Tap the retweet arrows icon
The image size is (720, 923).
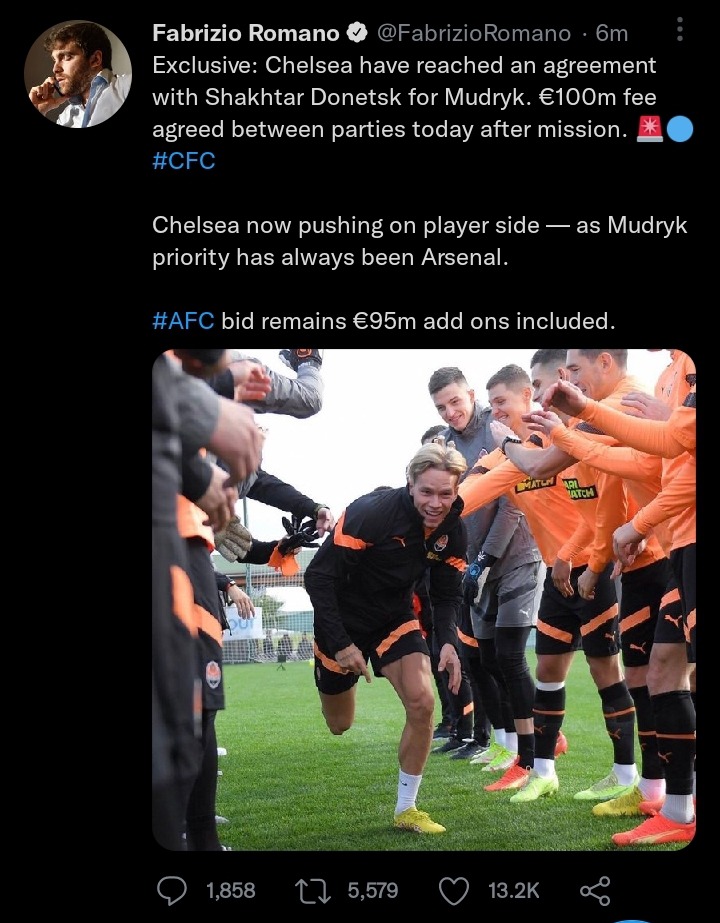(313, 891)
